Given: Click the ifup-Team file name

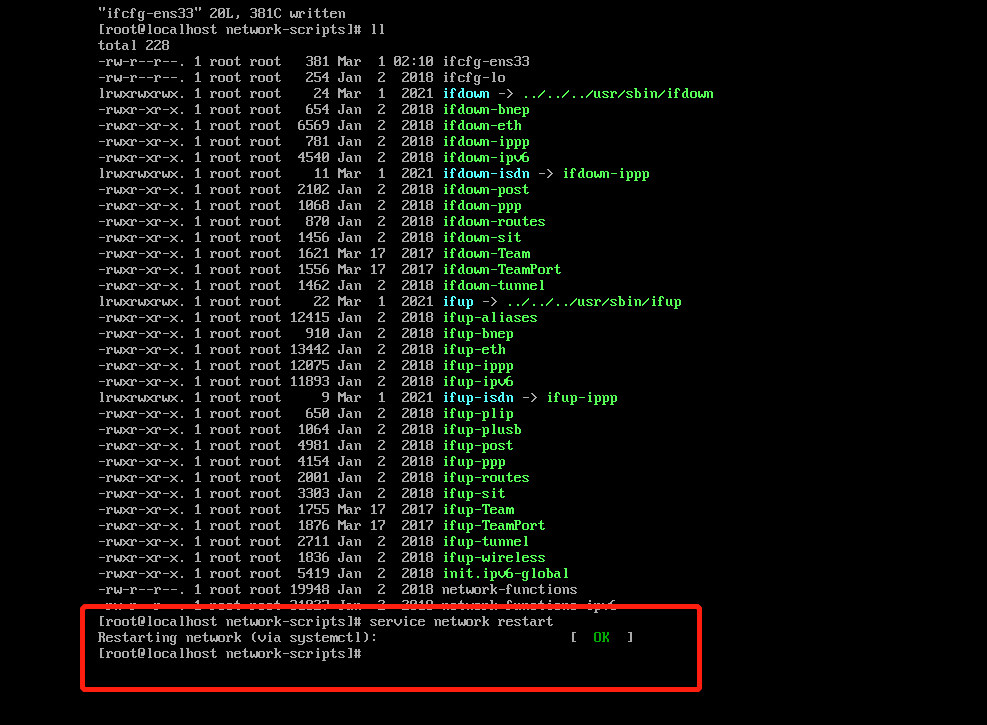Looking at the screenshot, I should pyautogui.click(x=478, y=510).
